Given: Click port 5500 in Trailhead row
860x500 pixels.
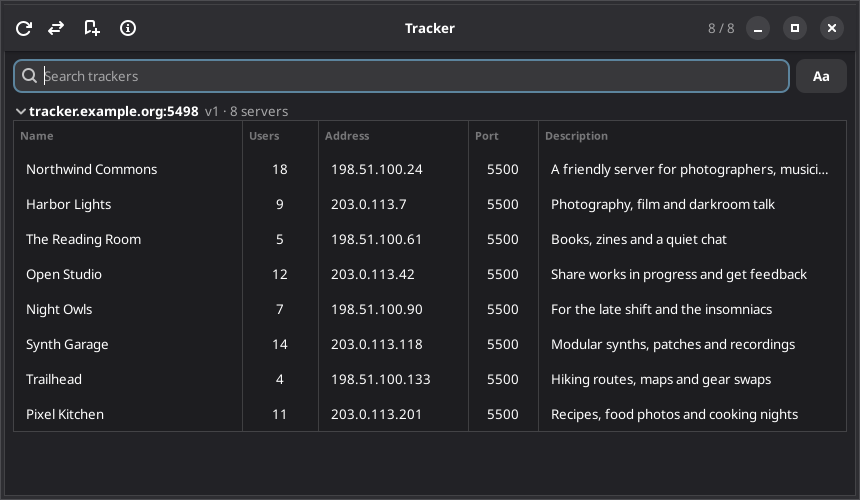Looking at the screenshot, I should [502, 379].
